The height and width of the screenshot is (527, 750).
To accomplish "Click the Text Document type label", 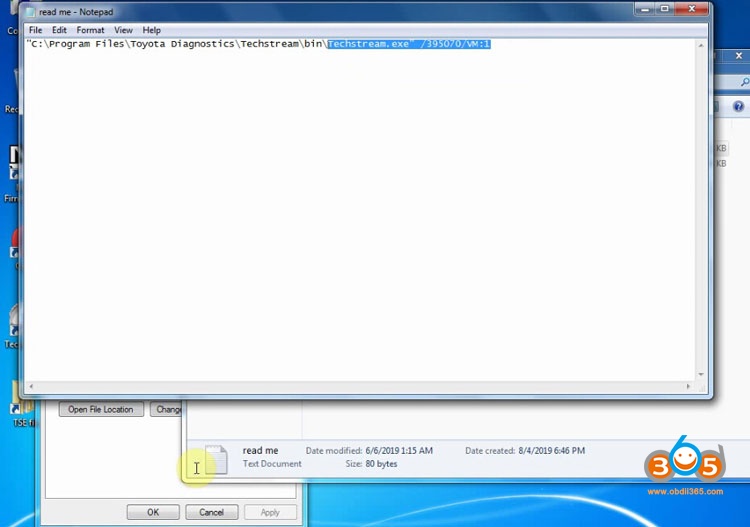I will tap(272, 464).
